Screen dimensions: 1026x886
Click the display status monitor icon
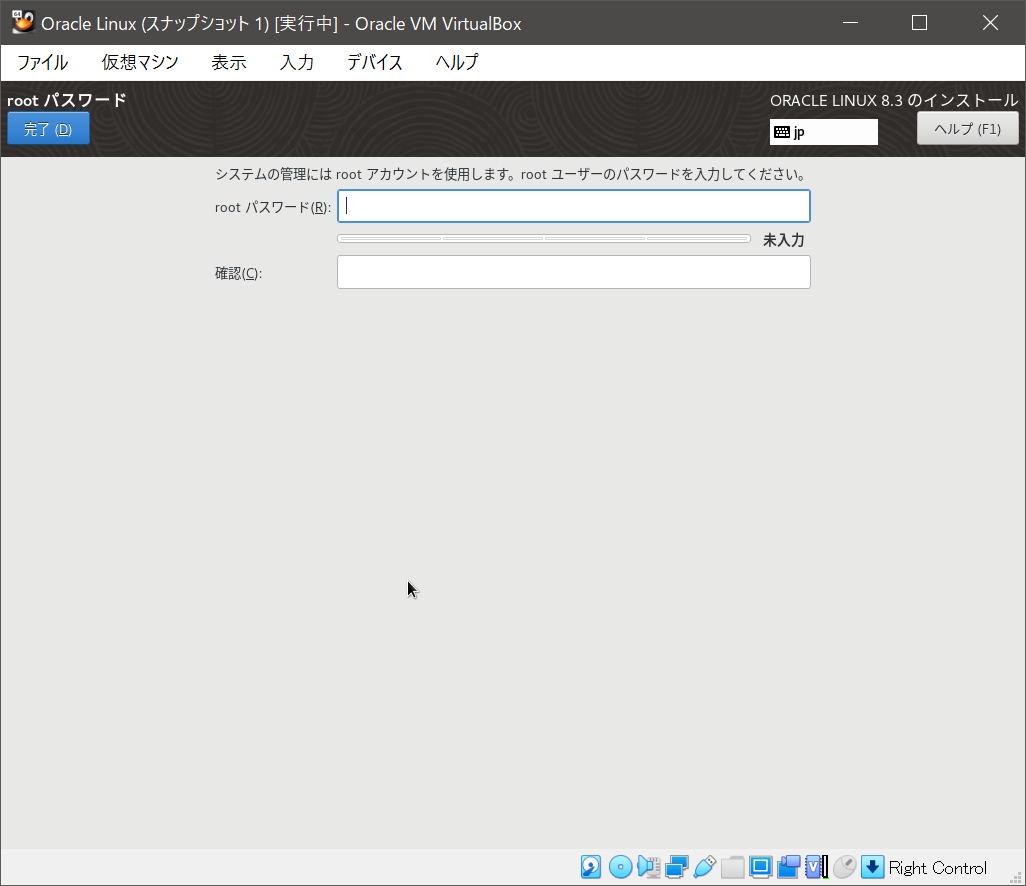761,867
